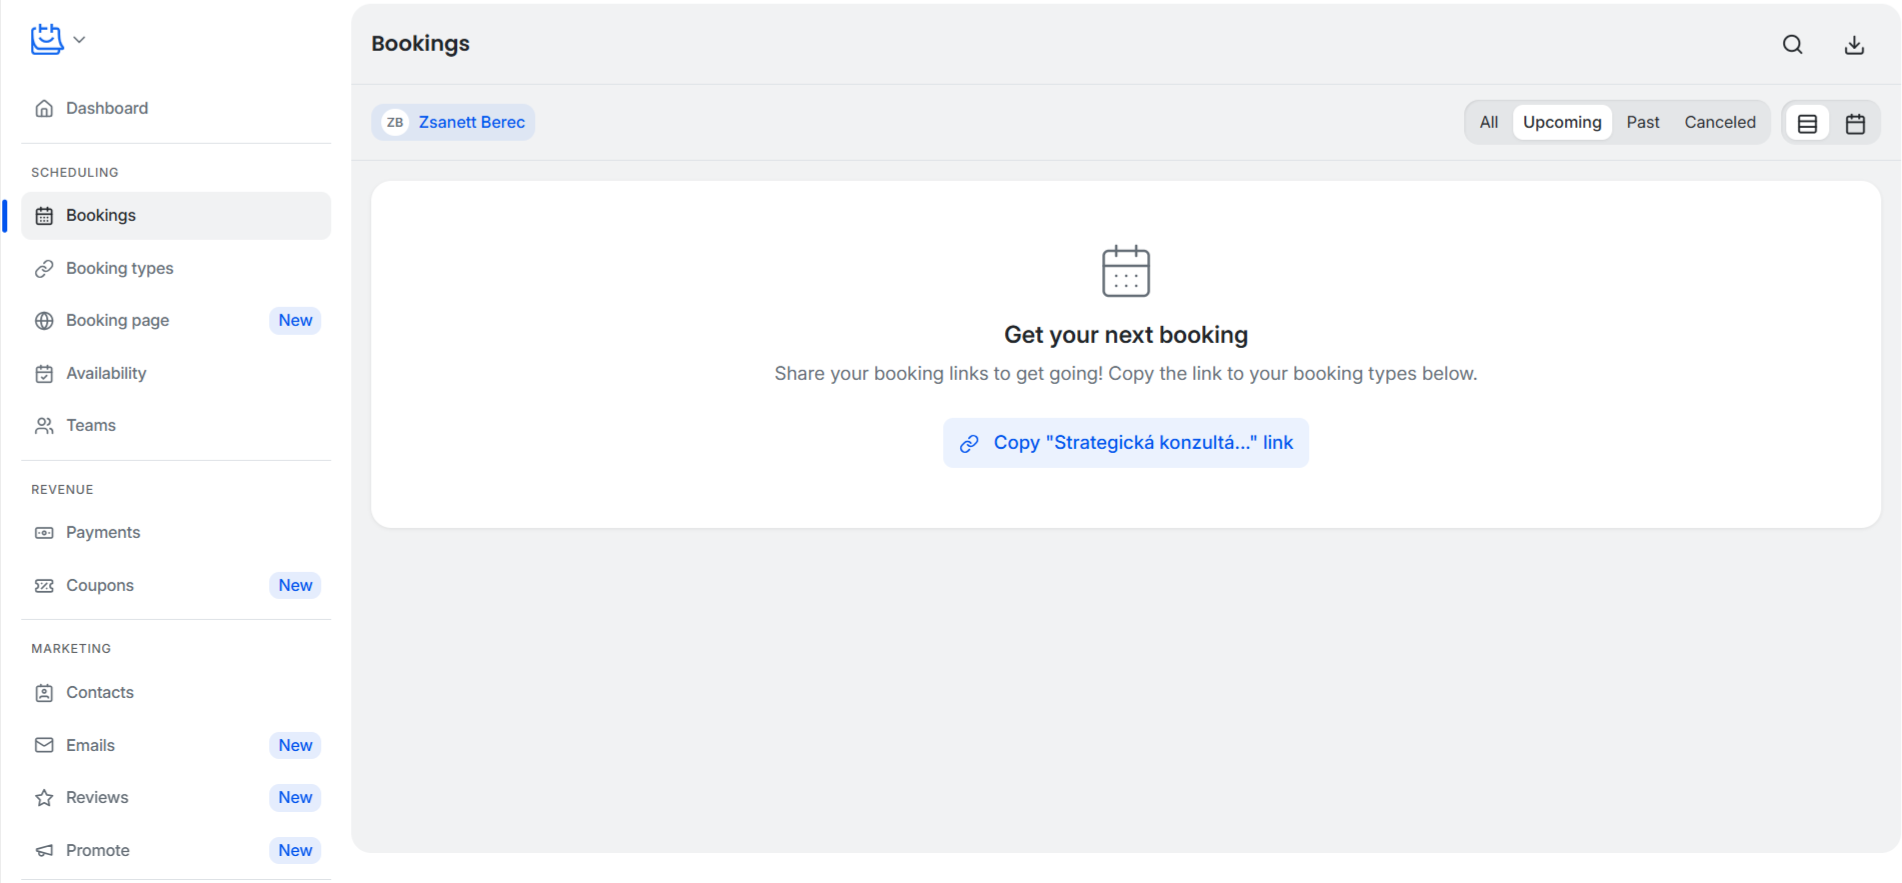The image size is (1902, 883).
Task: Navigate to Teams in sidebar
Action: [x=91, y=425]
